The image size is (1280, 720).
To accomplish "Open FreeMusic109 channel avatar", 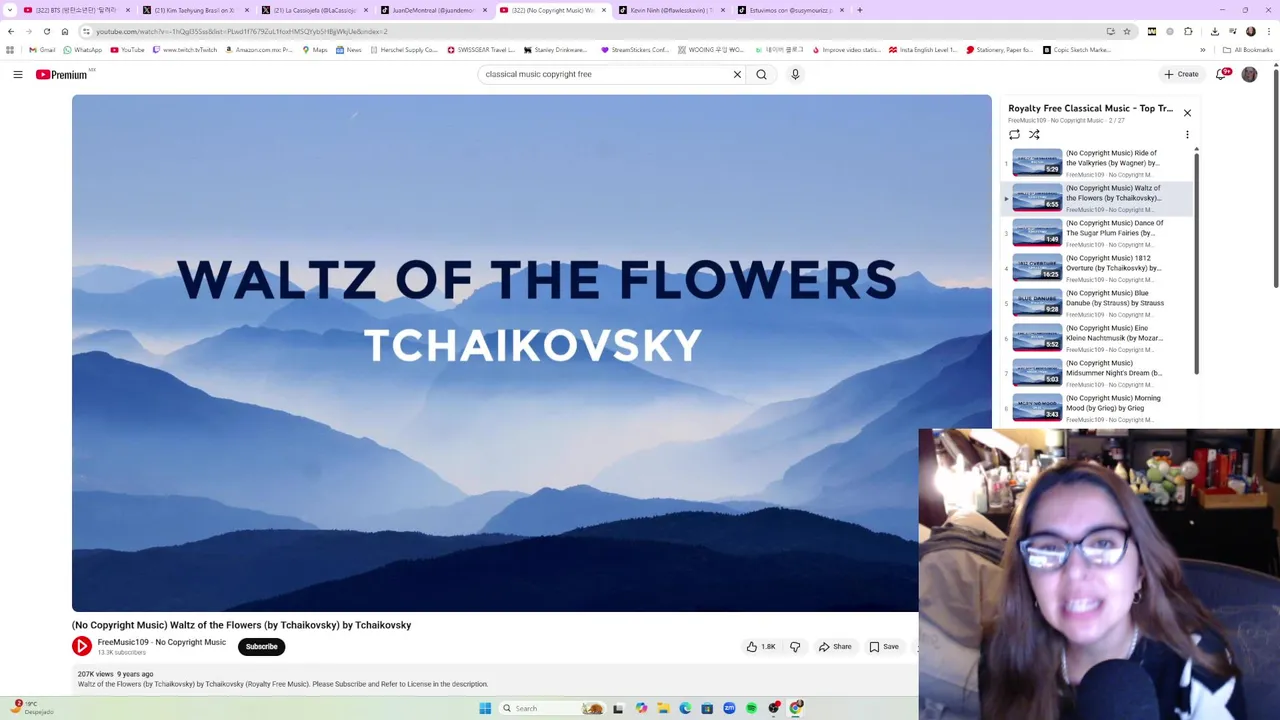I will pyautogui.click(x=82, y=647).
